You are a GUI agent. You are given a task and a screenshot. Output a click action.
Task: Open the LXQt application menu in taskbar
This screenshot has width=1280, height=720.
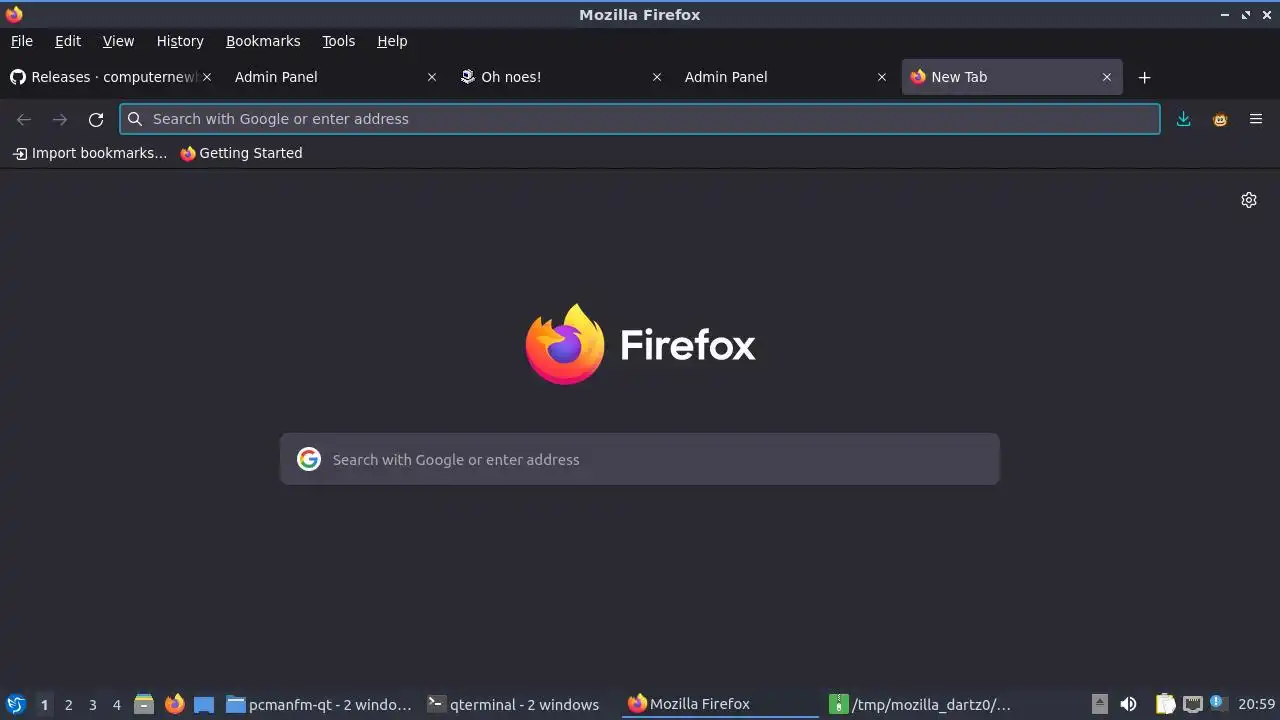click(16, 704)
